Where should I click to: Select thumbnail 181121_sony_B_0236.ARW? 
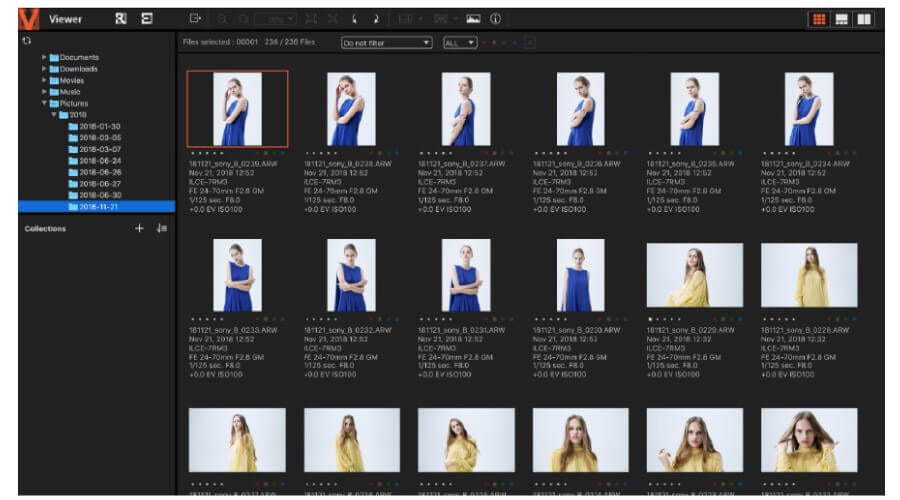[x=580, y=108]
